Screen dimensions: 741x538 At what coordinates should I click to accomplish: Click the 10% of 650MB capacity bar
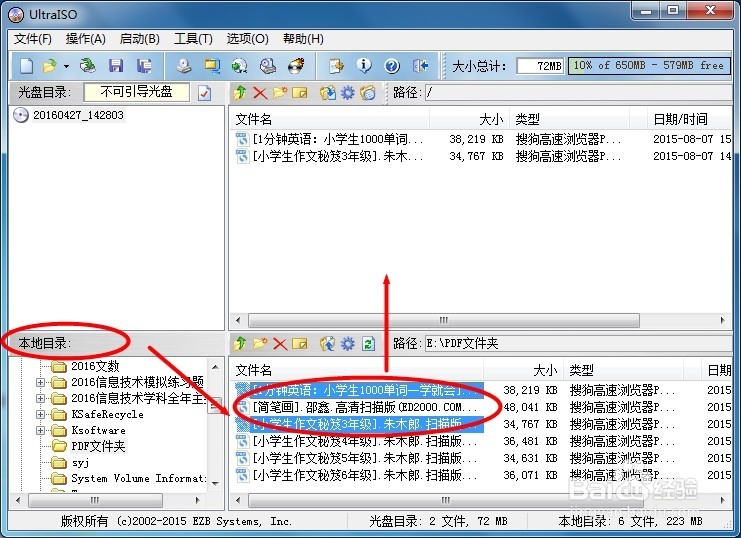649,66
